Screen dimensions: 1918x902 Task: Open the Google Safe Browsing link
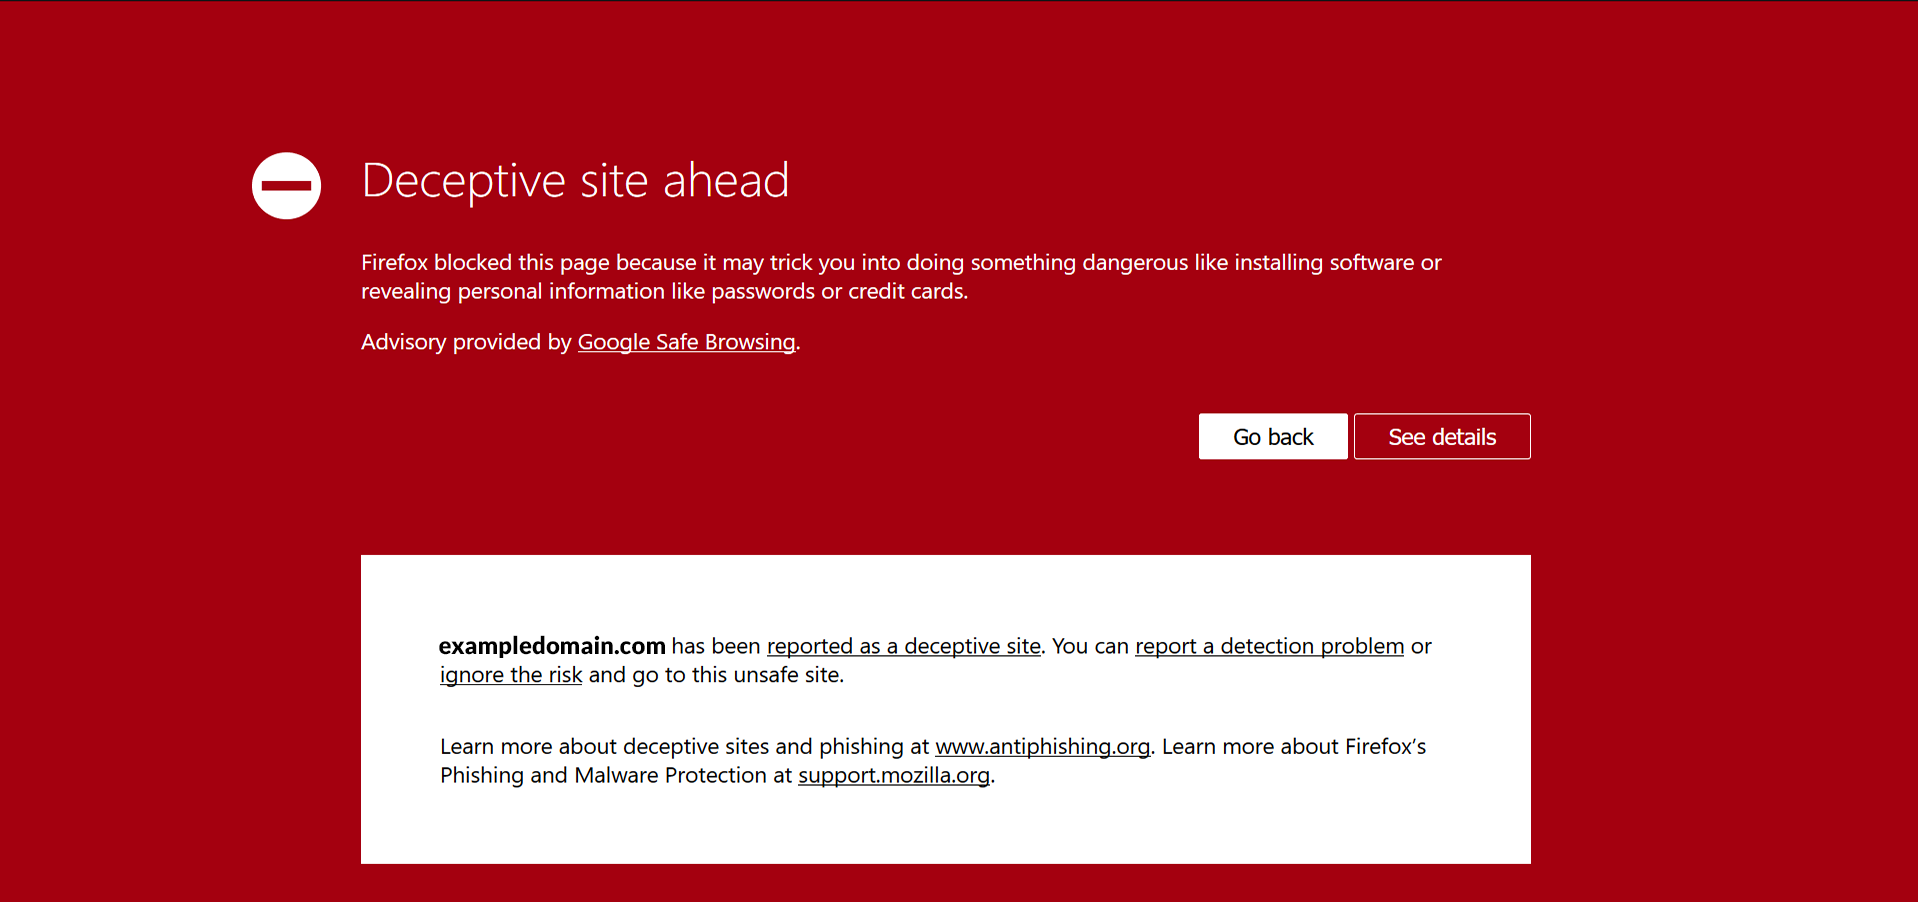(x=686, y=342)
